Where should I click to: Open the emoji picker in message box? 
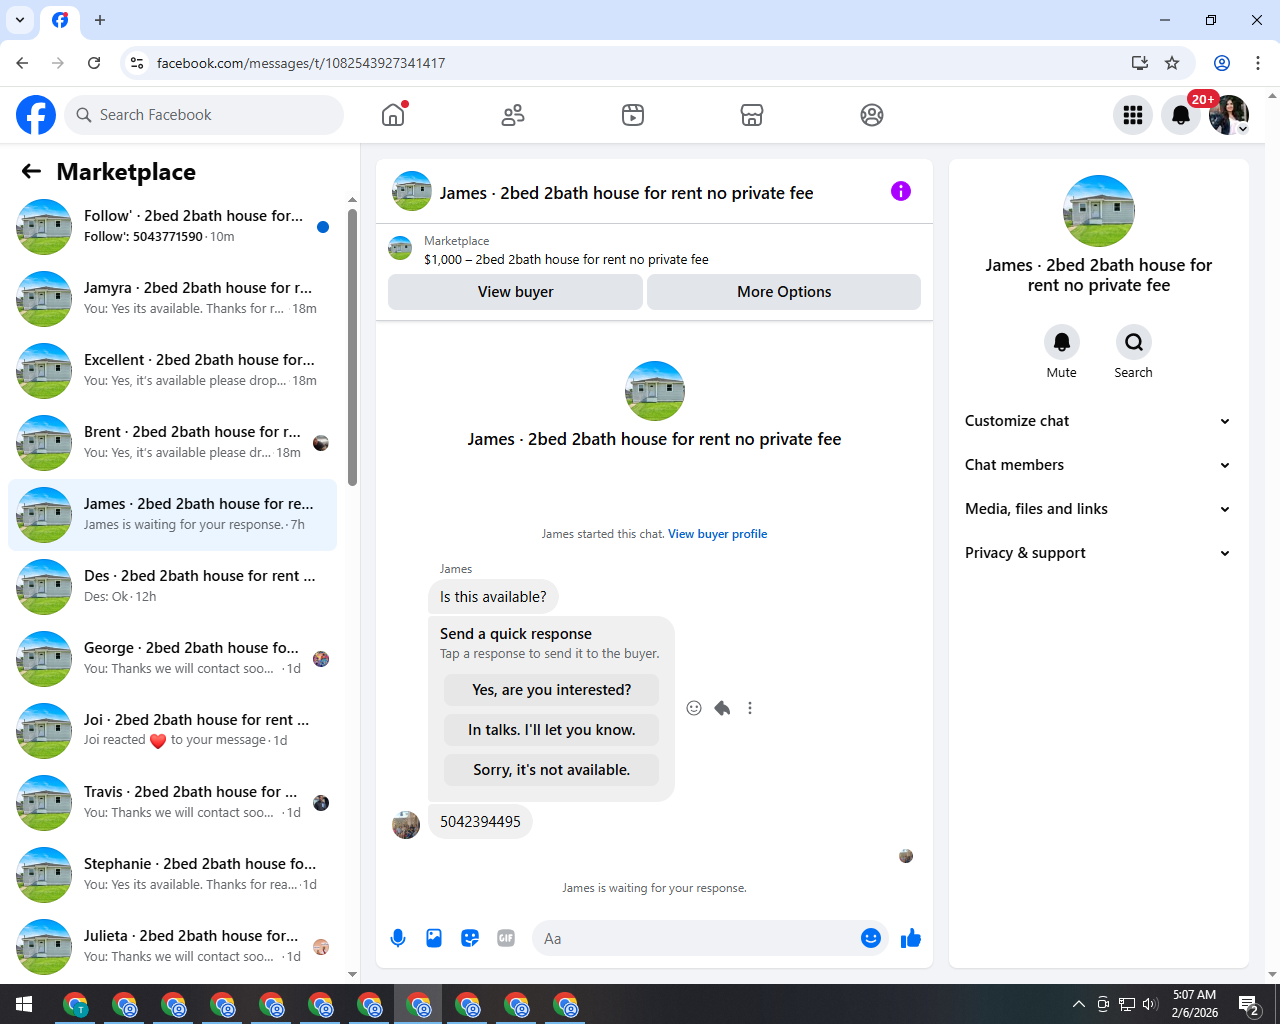coord(871,938)
